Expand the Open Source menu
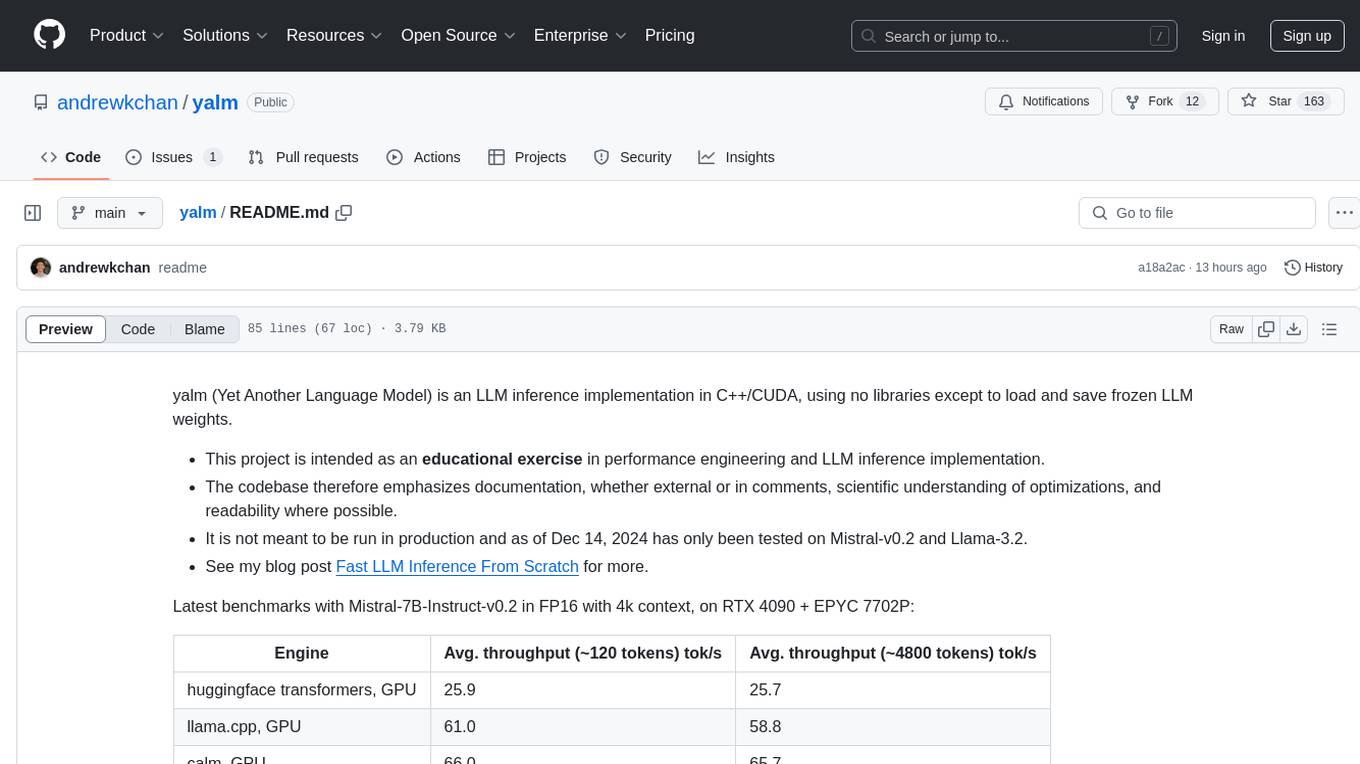1360x764 pixels. click(x=458, y=35)
